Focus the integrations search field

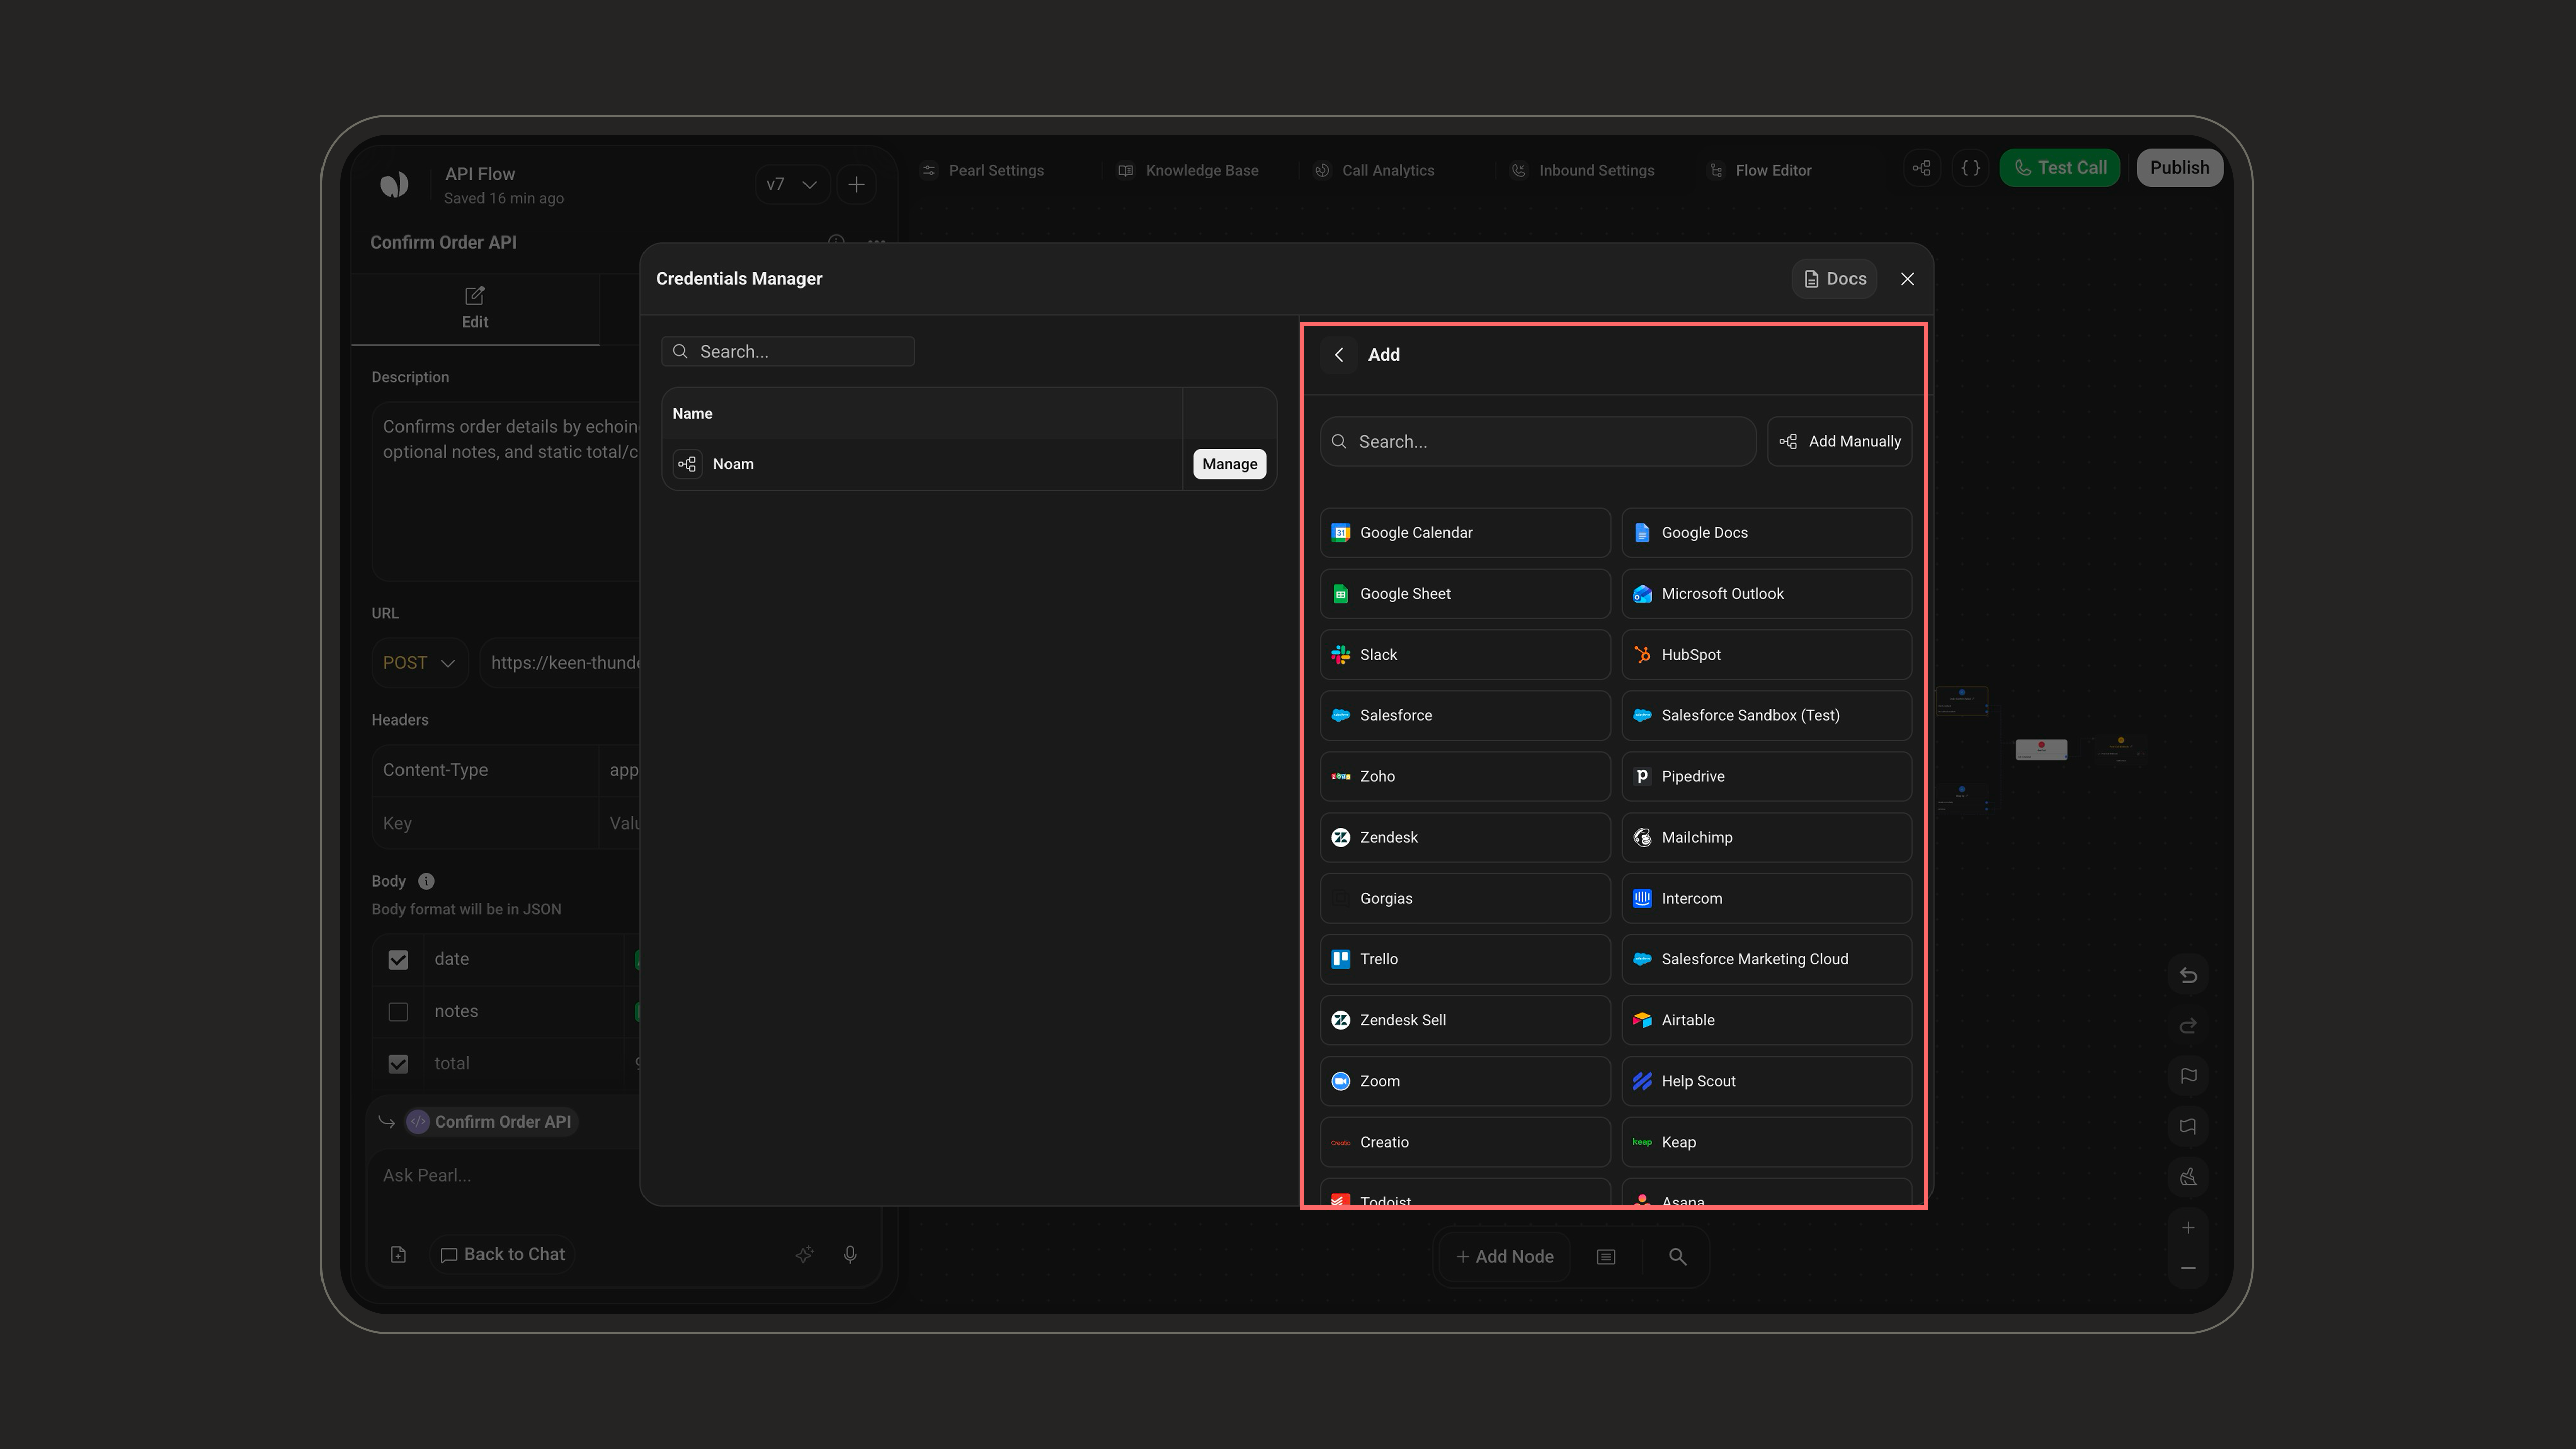(1538, 442)
